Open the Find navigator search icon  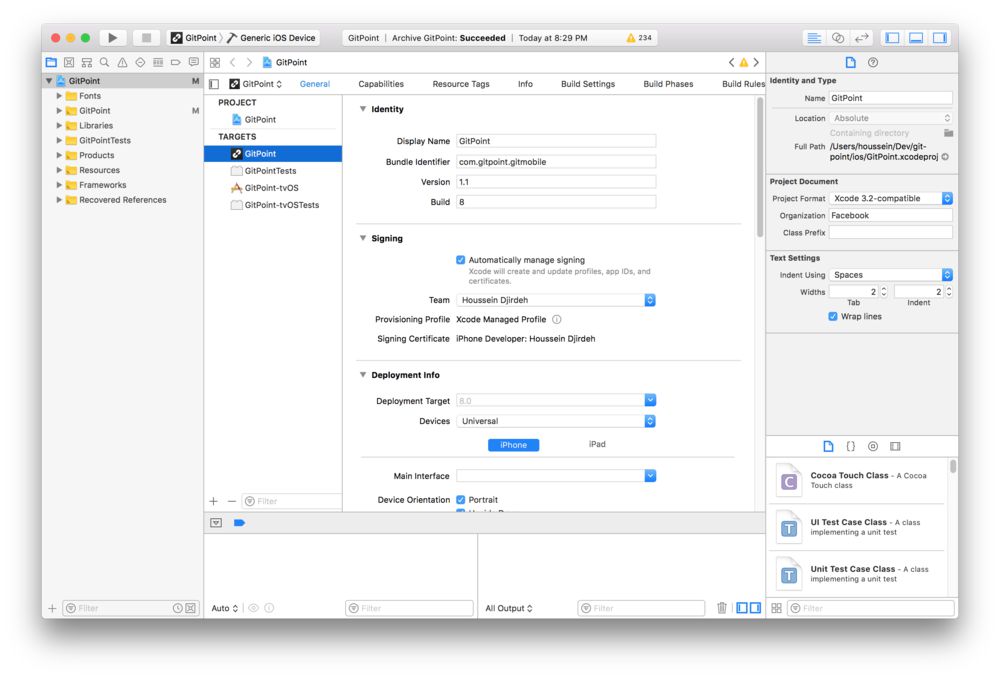point(104,62)
